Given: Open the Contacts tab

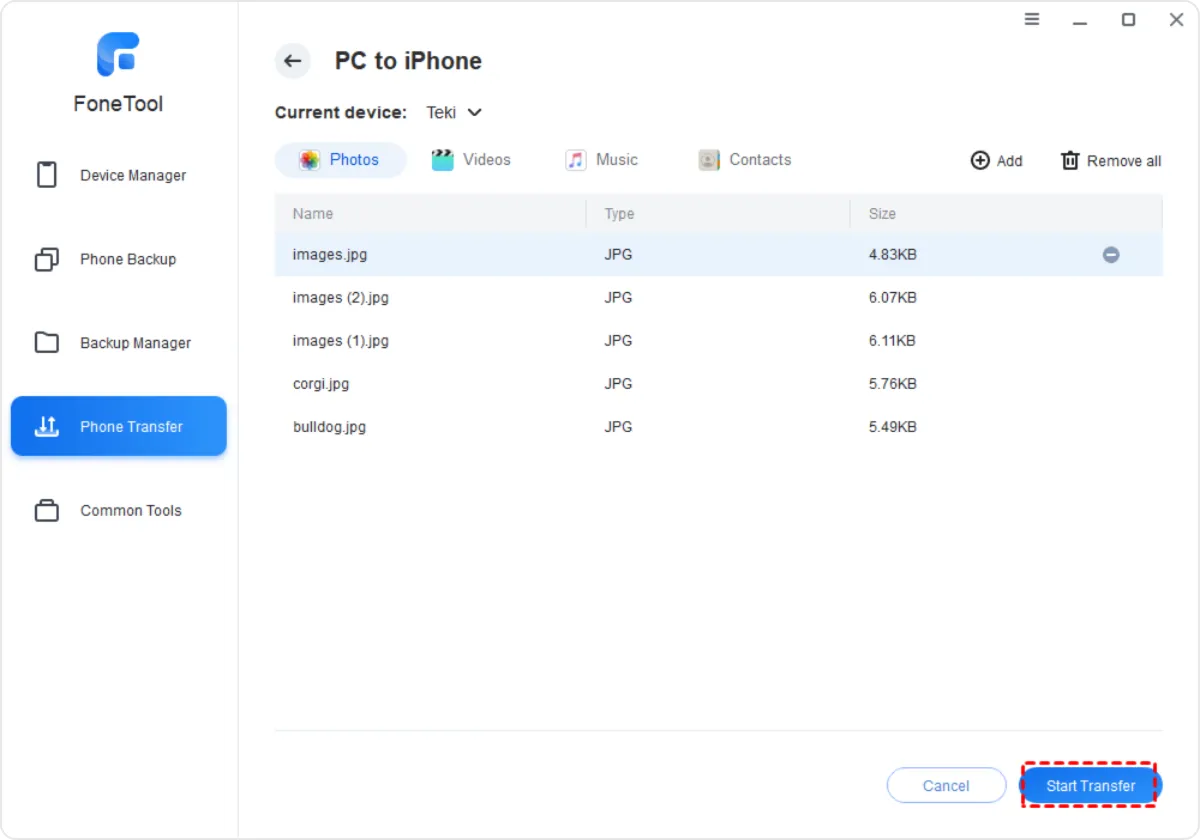Looking at the screenshot, I should (x=745, y=160).
